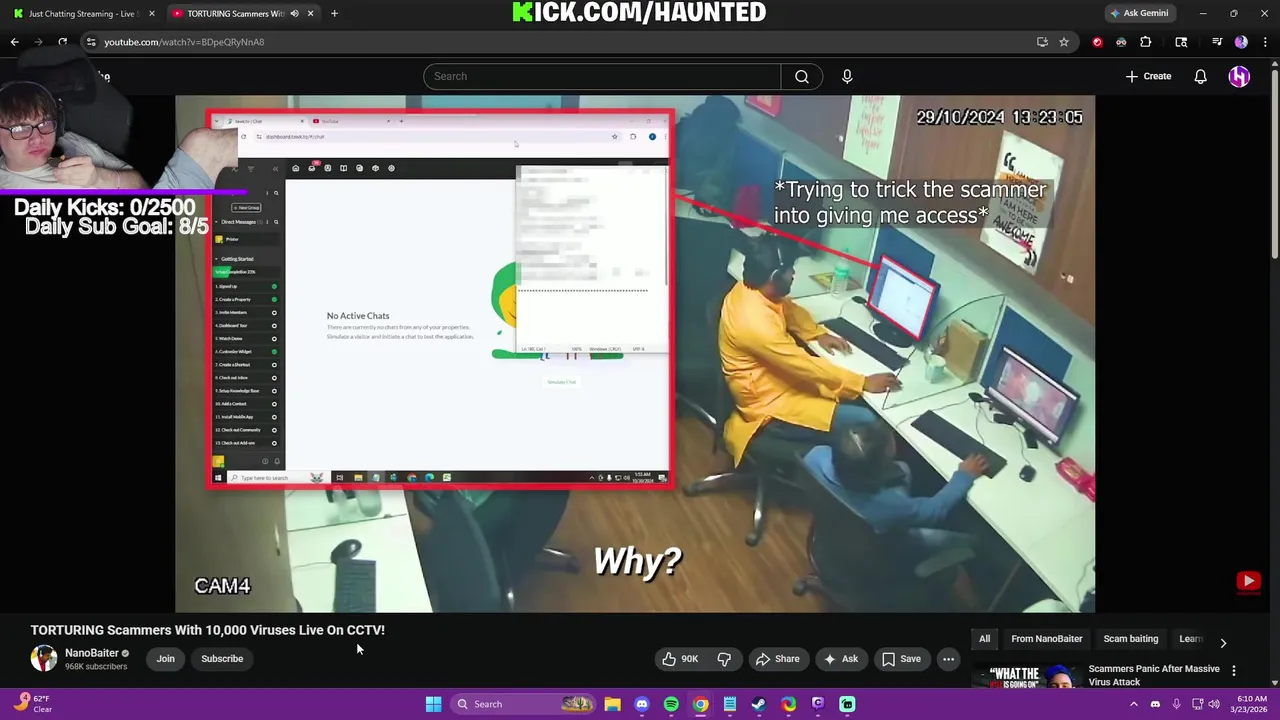Screen dimensions: 1280x720
Task: Open the suggested video thumbnail
Action: tap(1028, 676)
